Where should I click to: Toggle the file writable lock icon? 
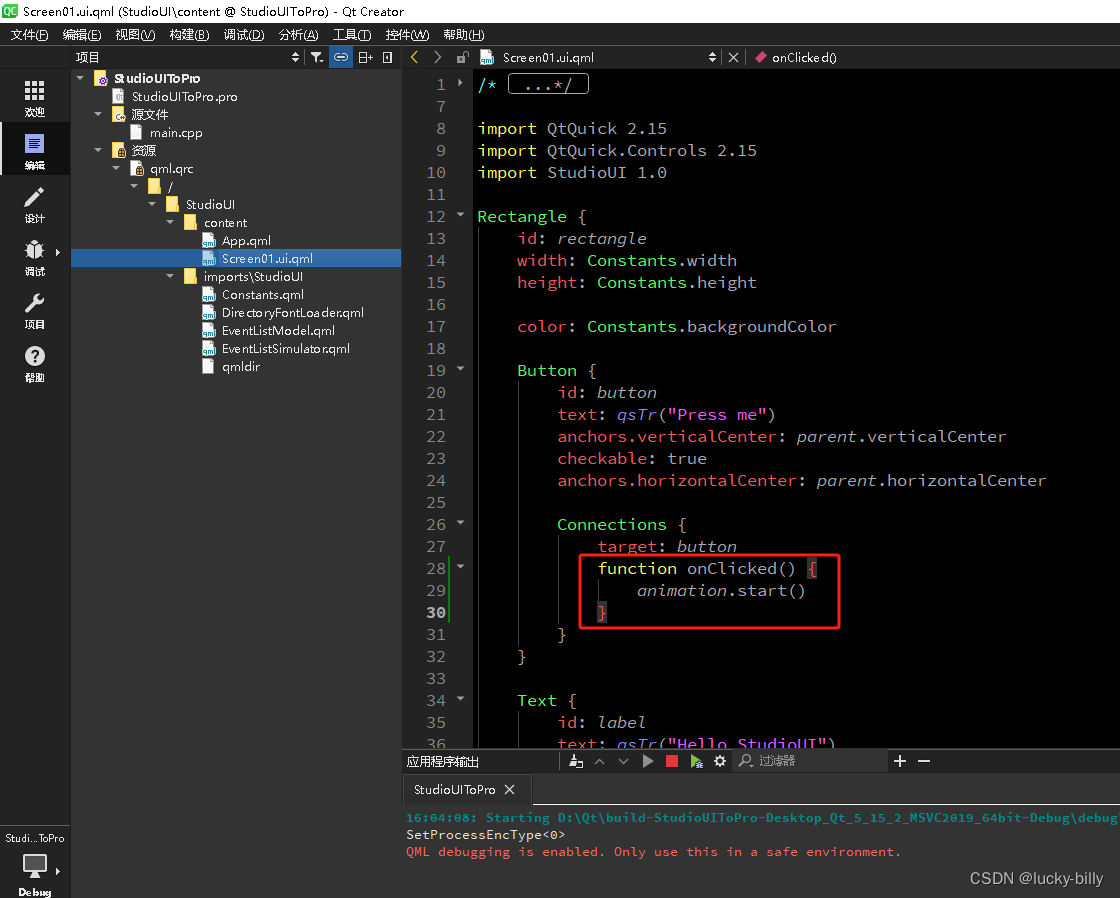463,57
